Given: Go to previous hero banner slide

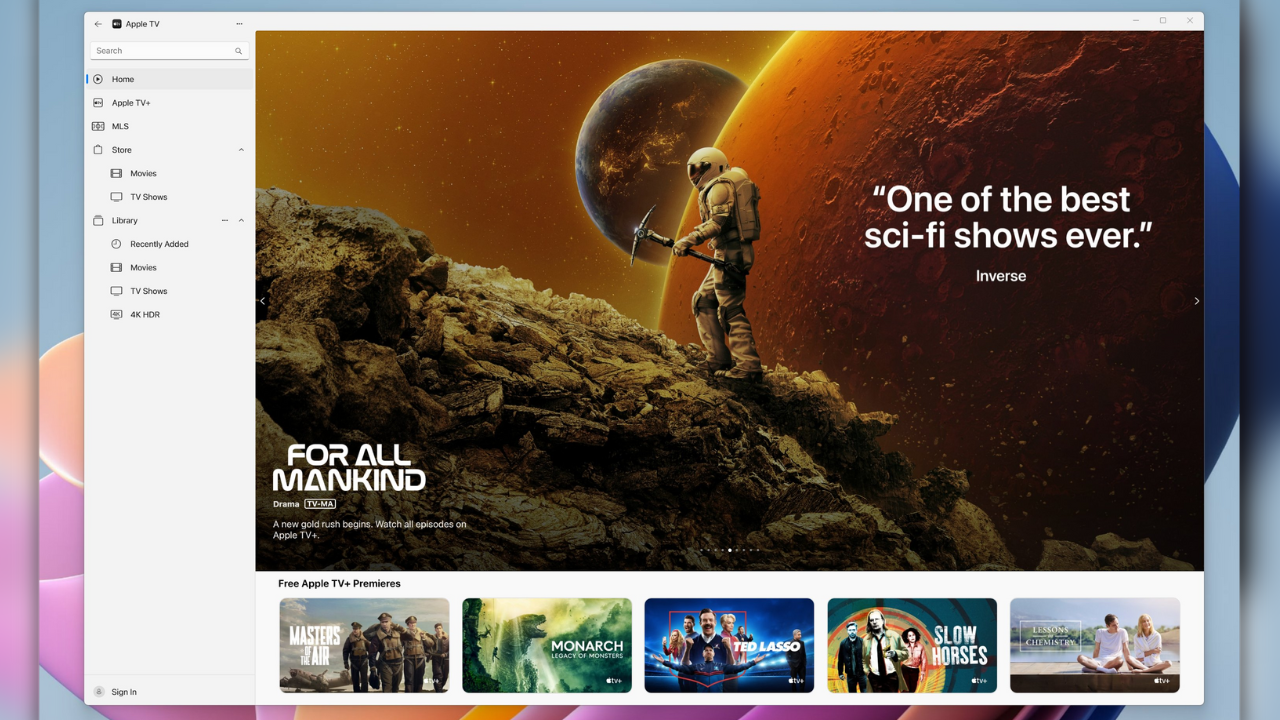Looking at the screenshot, I should pos(263,301).
